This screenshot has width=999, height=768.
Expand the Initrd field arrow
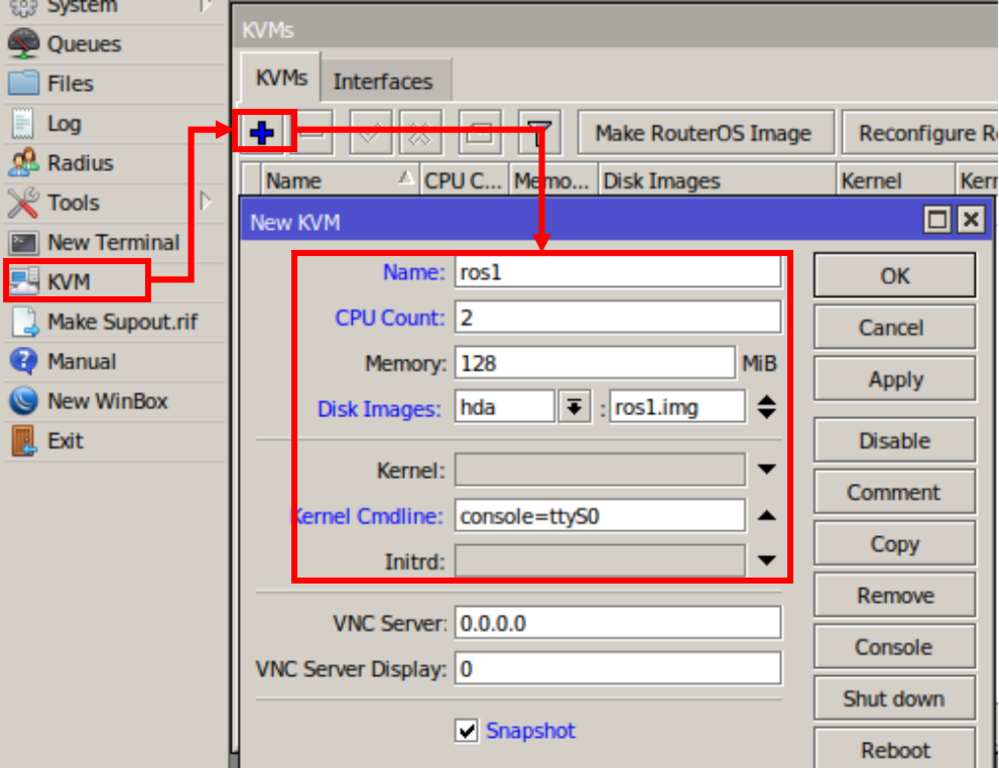coord(766,561)
